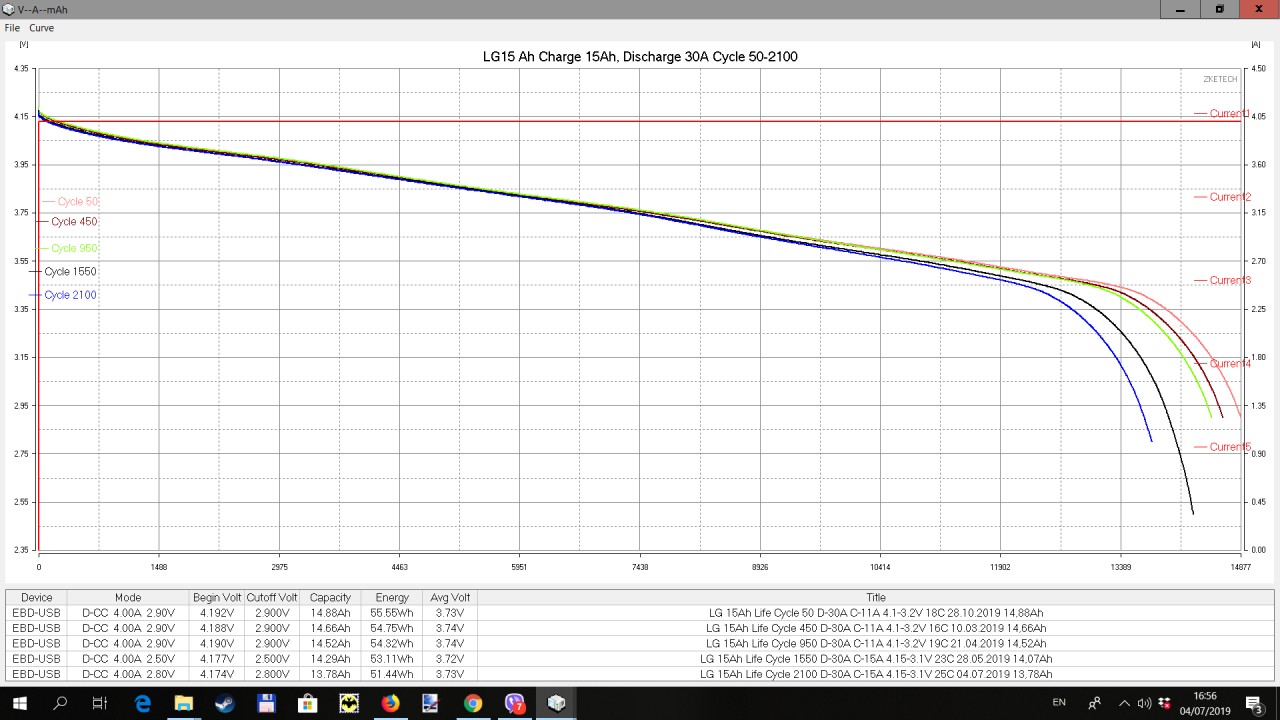Screen dimensions: 1280x720
Task: Open the Microsoft Store icon
Action: point(308,703)
